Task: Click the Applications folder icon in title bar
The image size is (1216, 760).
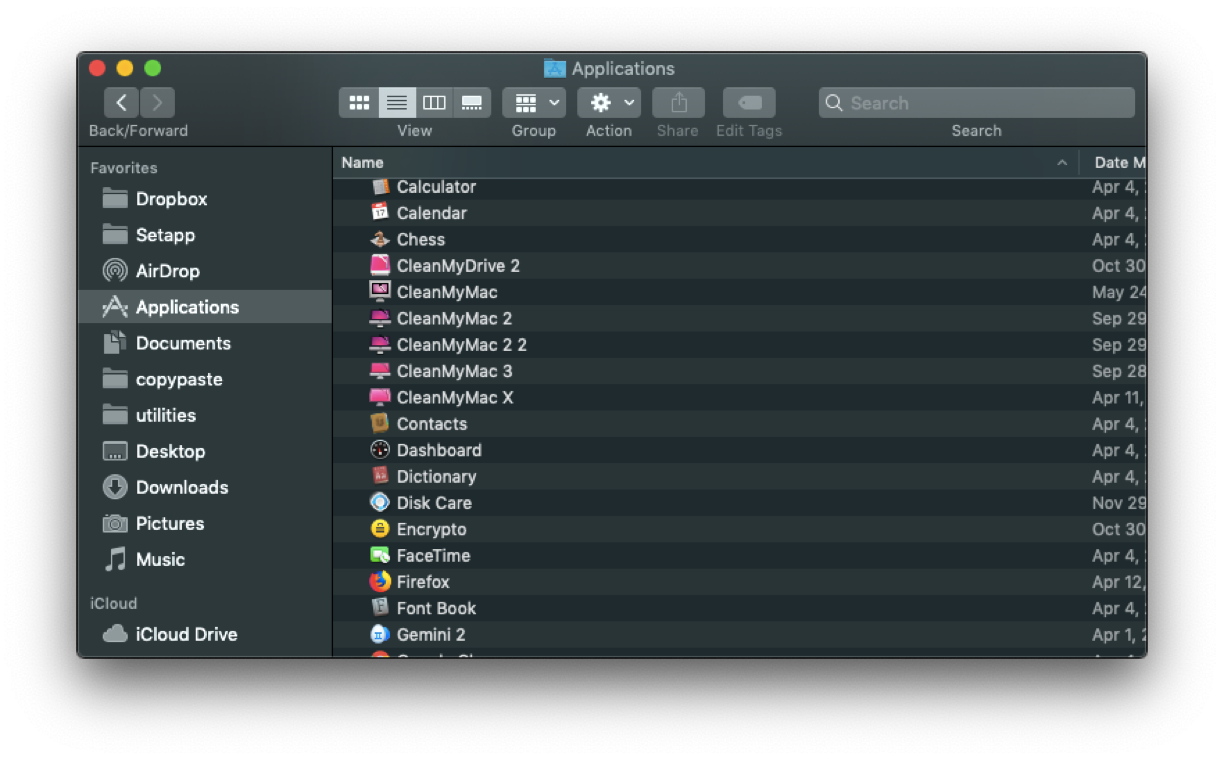Action: click(x=555, y=68)
